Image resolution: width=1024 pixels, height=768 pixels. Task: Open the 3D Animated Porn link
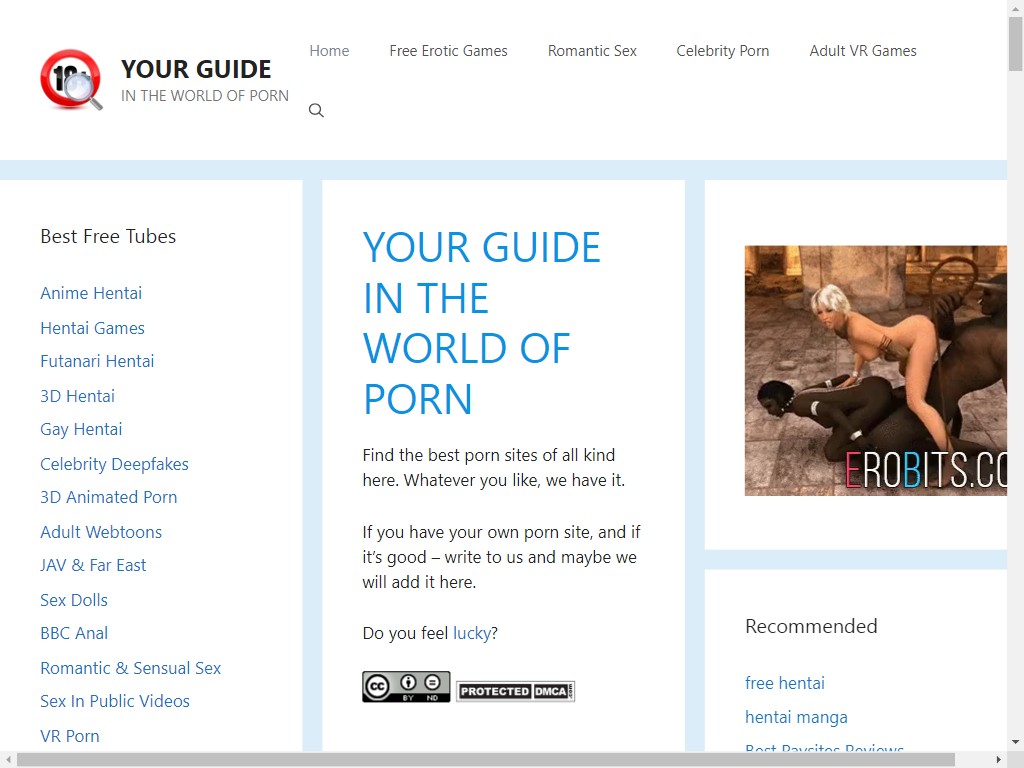point(108,498)
